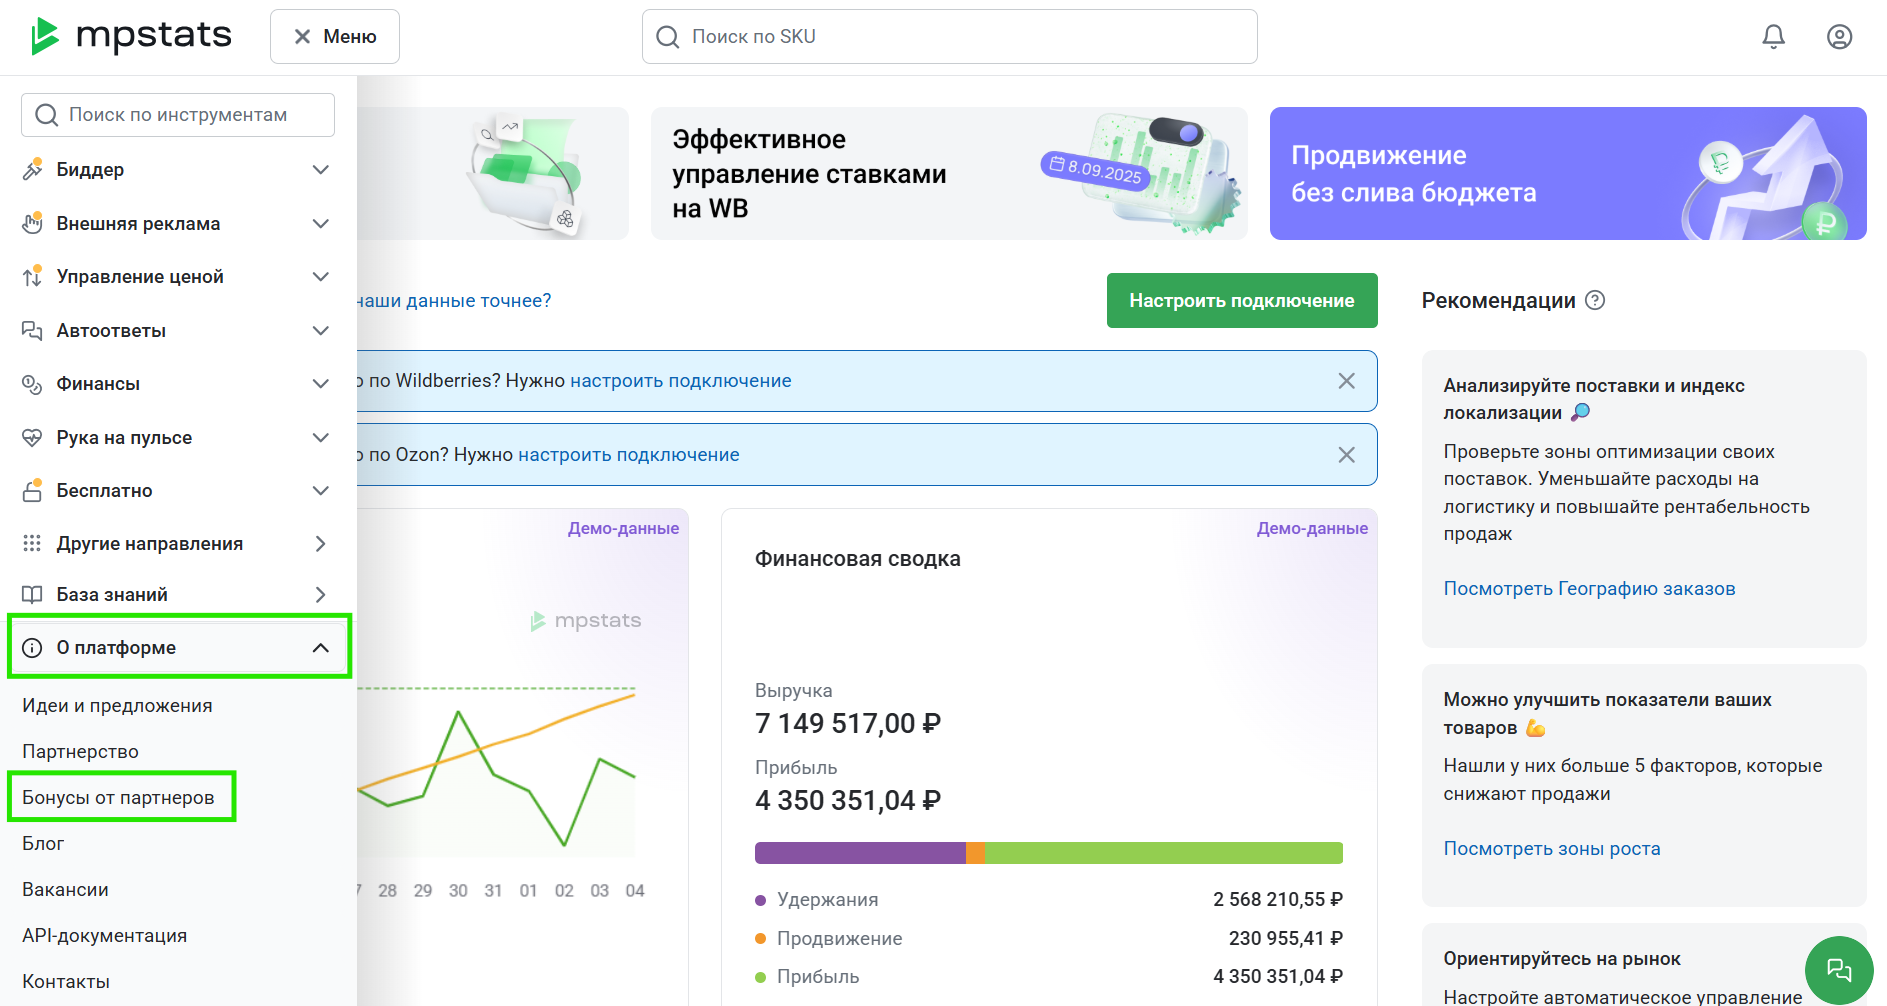Expand the Управление ценой section
1887x1006 pixels.
tap(176, 277)
